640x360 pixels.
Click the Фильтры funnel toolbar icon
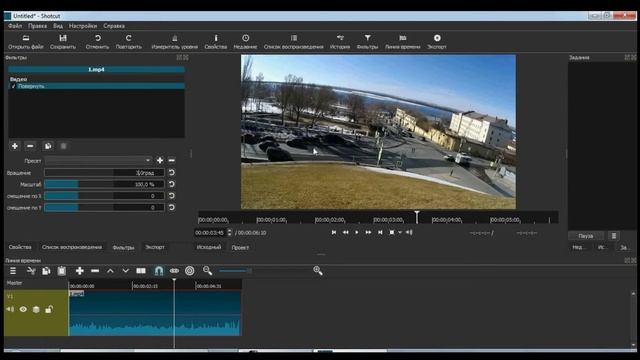pyautogui.click(x=367, y=42)
